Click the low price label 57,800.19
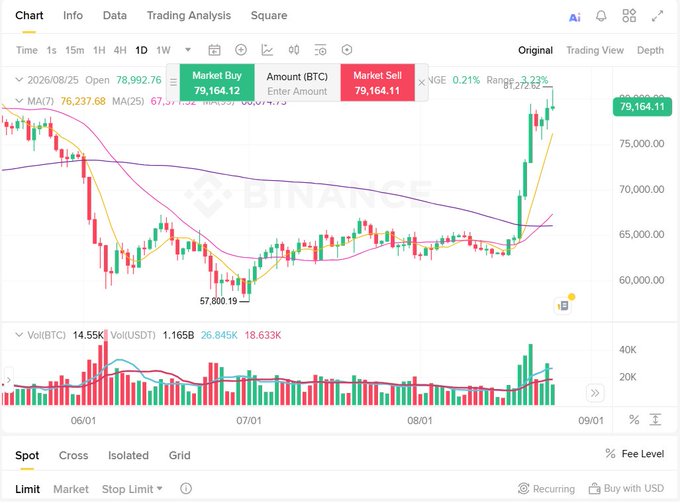 tap(218, 300)
